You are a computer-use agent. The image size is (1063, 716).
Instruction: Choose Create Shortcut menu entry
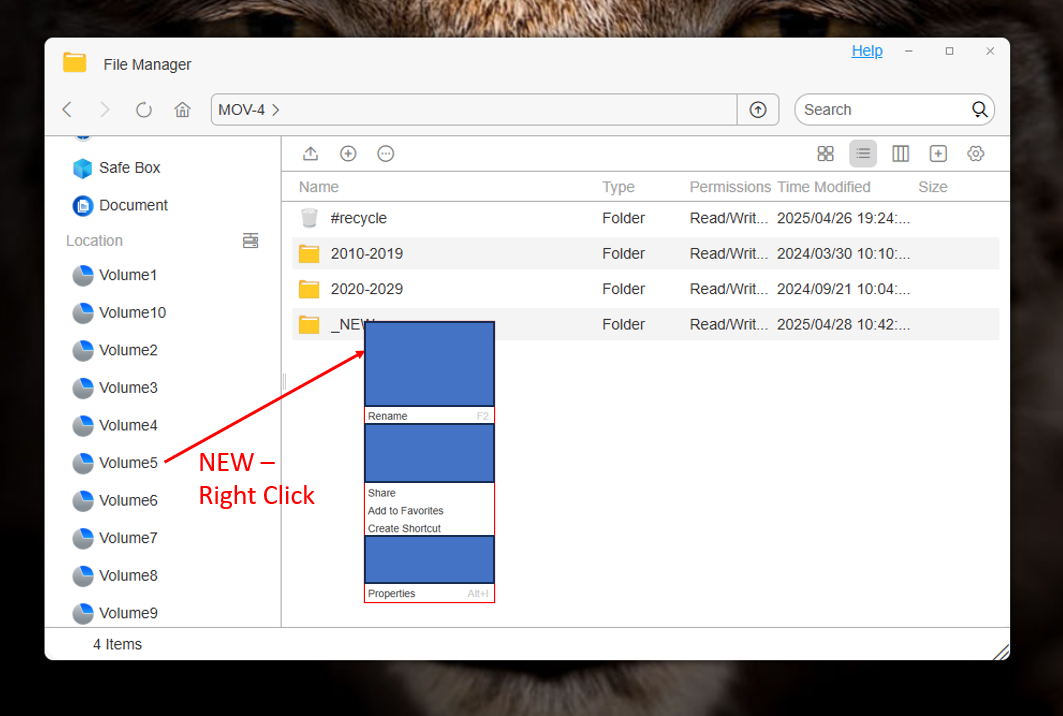click(x=429, y=528)
